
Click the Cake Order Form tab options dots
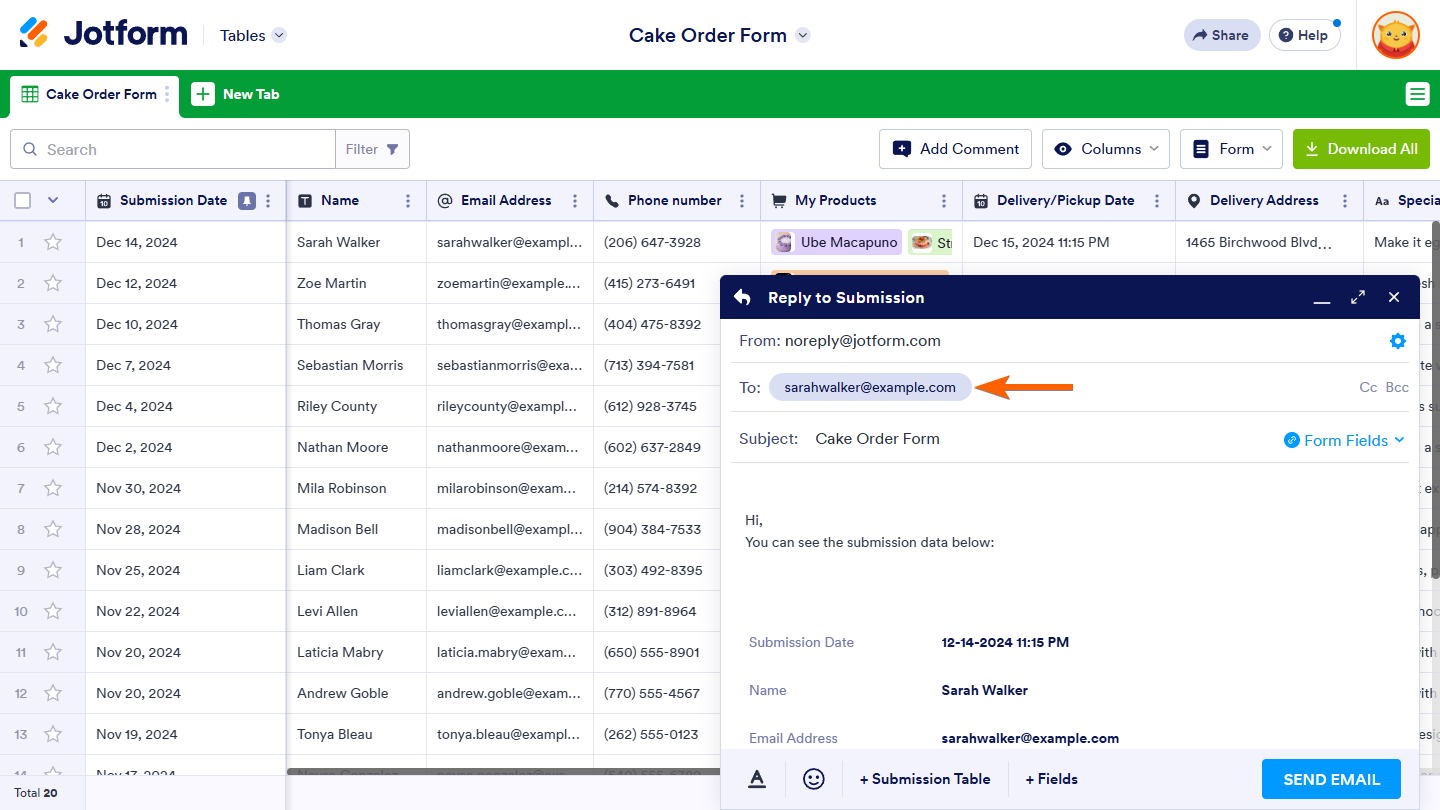point(167,94)
